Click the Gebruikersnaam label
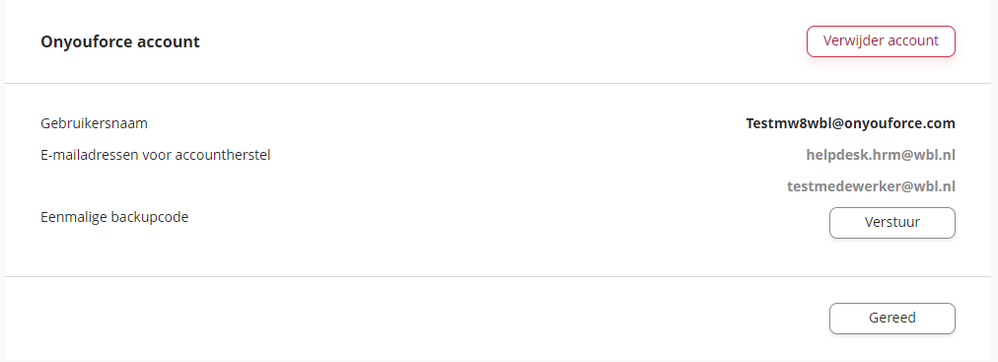Image resolution: width=998 pixels, height=362 pixels. (x=94, y=123)
